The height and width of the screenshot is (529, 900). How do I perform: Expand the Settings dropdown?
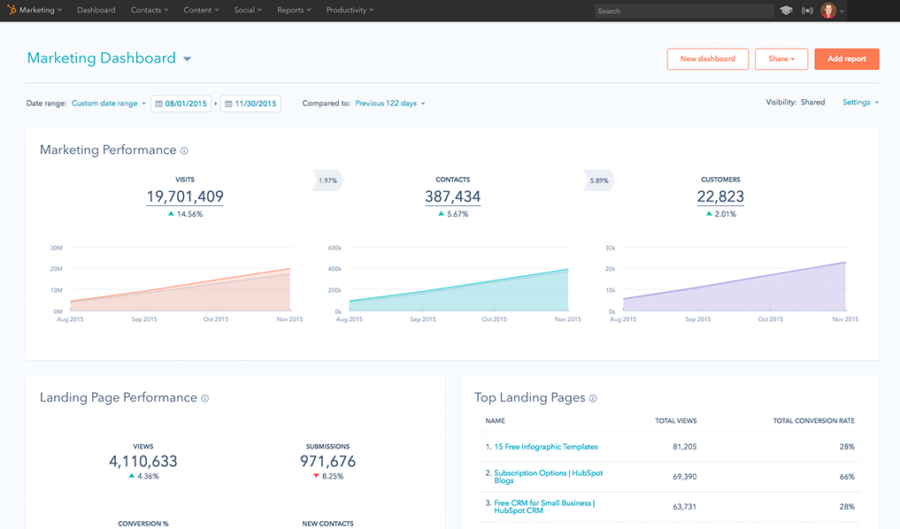[x=860, y=102]
